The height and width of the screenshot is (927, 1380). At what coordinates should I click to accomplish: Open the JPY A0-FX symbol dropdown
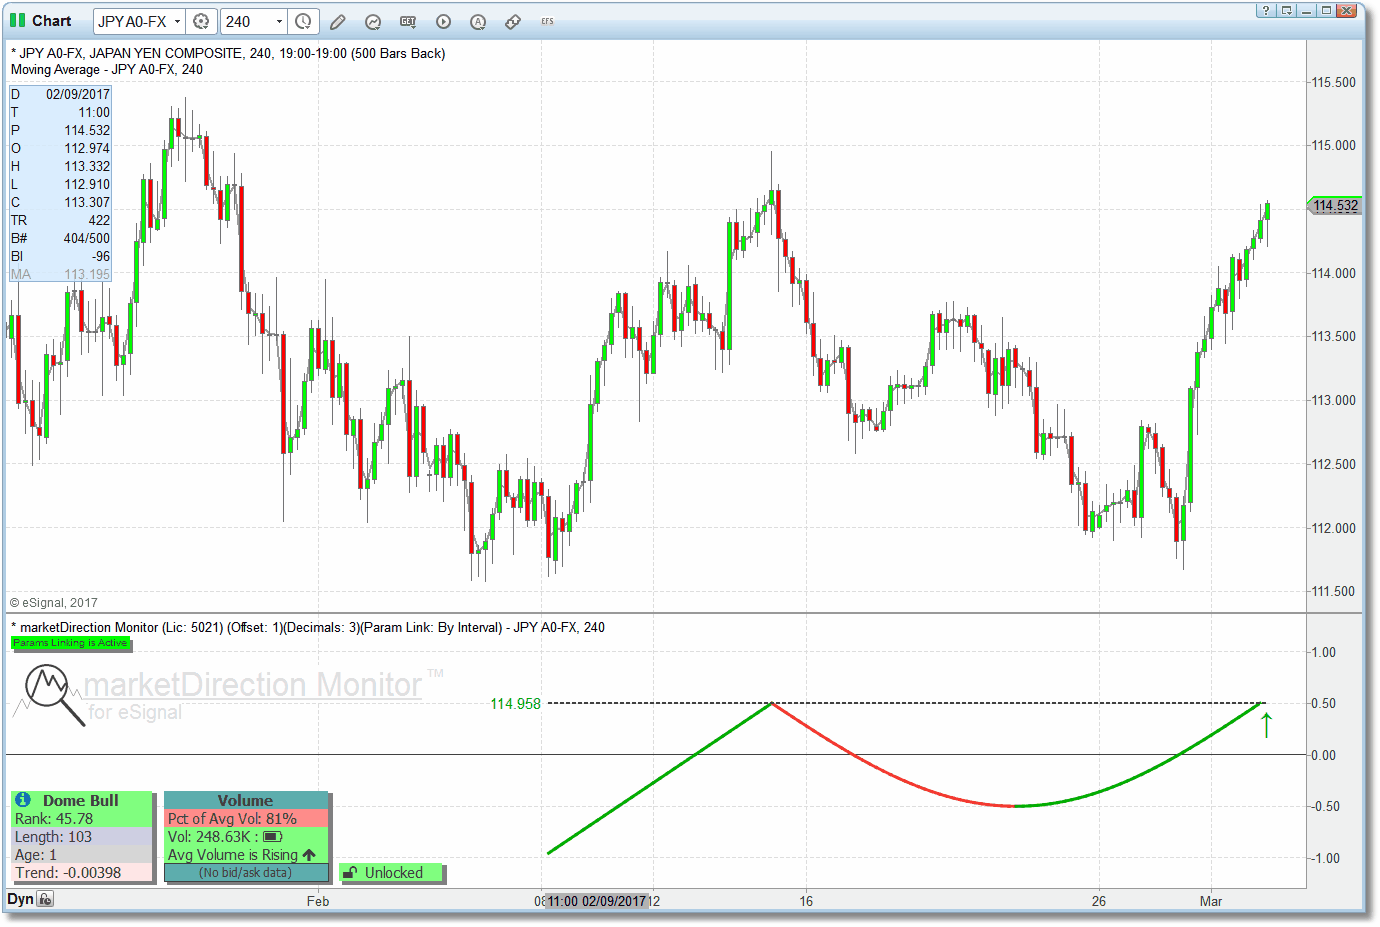pos(177,21)
